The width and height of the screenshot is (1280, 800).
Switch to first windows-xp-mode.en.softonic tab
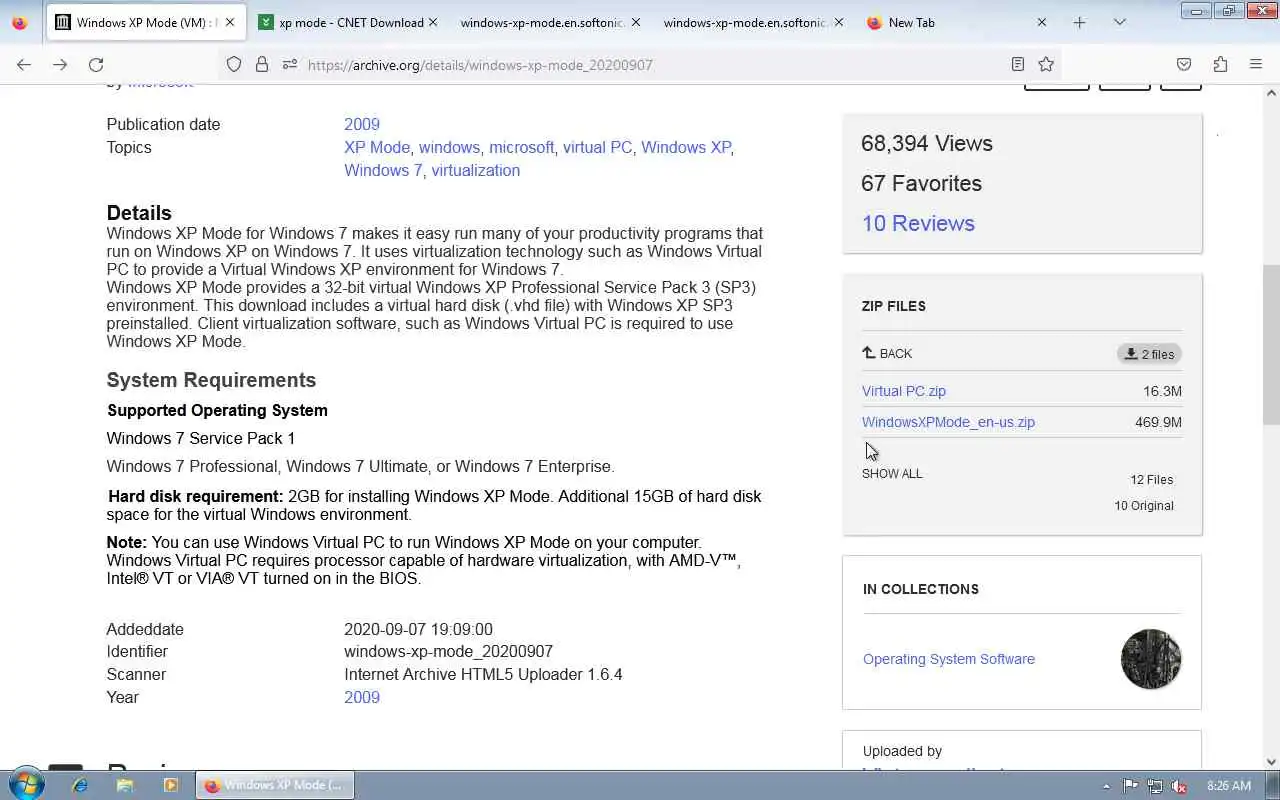[550, 22]
